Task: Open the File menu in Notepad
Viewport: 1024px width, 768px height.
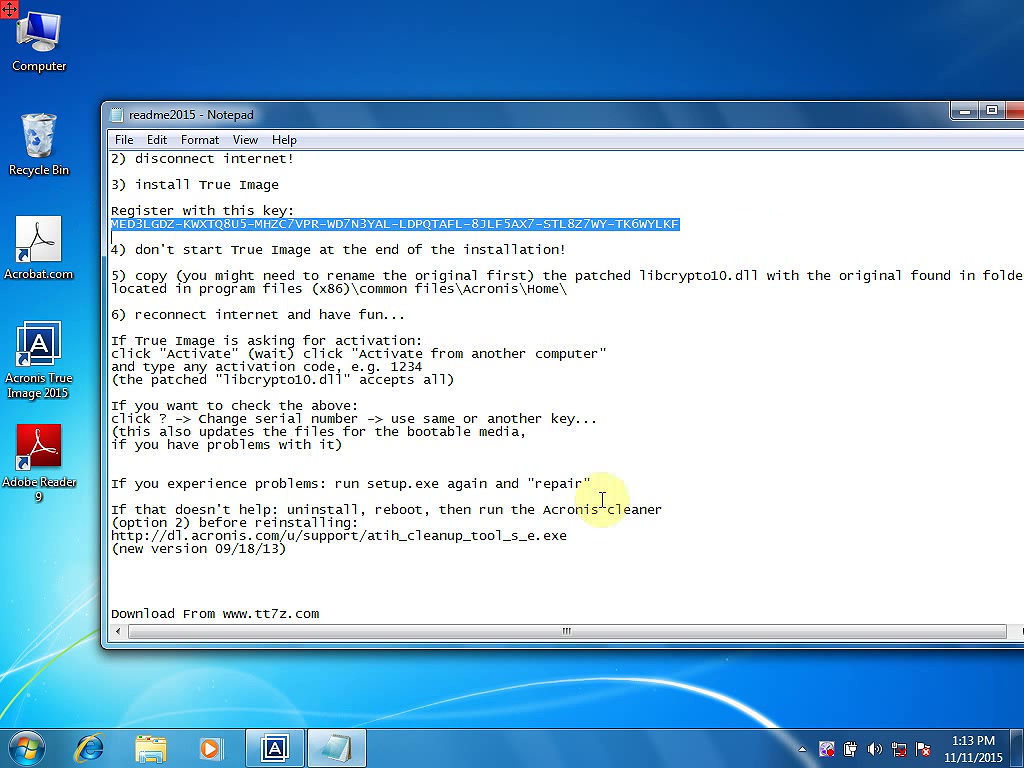Action: click(x=123, y=140)
